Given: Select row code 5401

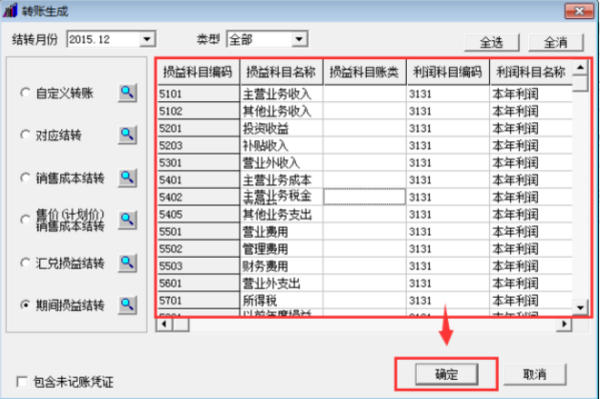Looking at the screenshot, I should tap(198, 180).
